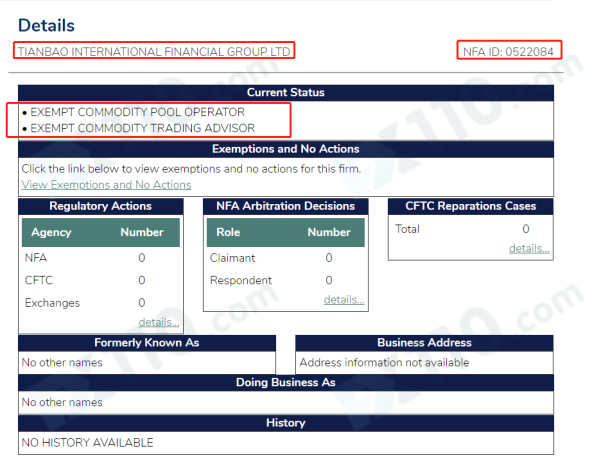Click the 0 count beside Respondent

329,281
